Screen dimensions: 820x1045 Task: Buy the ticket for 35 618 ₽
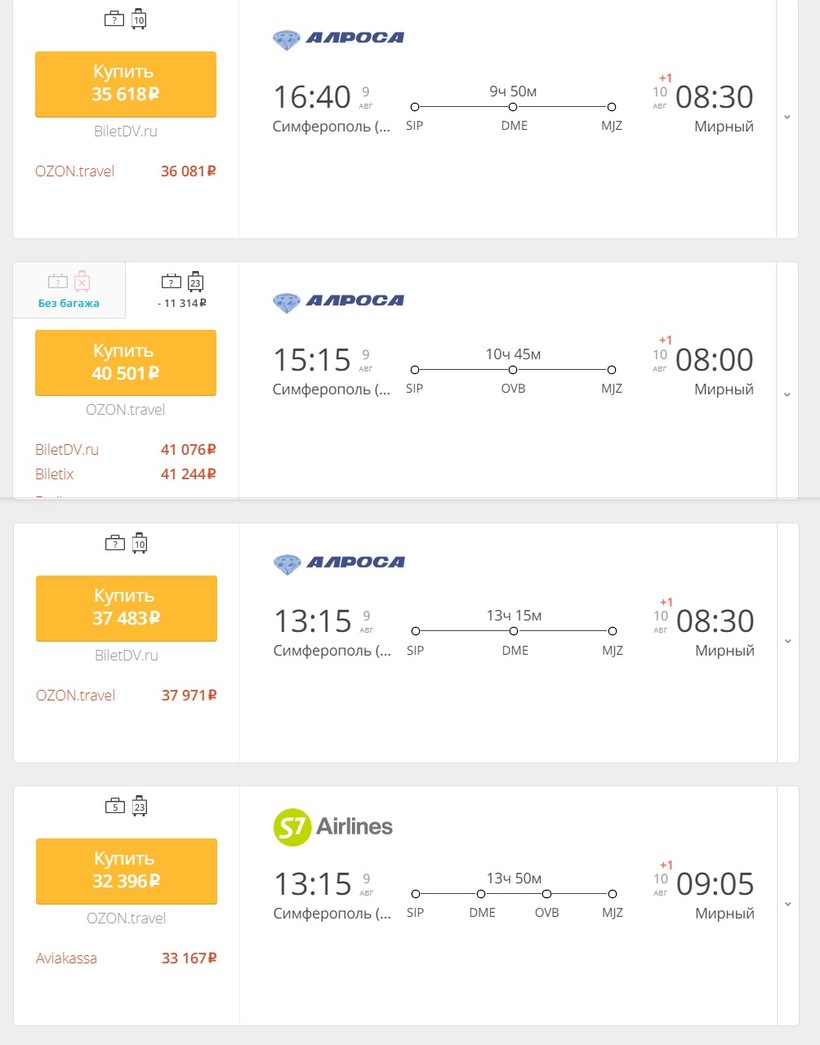click(x=126, y=84)
